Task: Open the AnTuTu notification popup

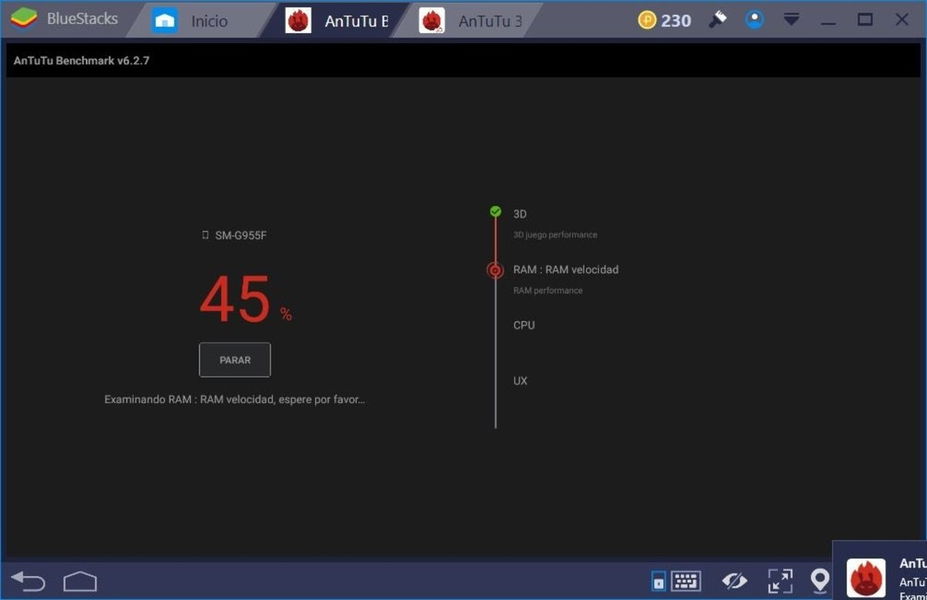Action: coord(880,570)
